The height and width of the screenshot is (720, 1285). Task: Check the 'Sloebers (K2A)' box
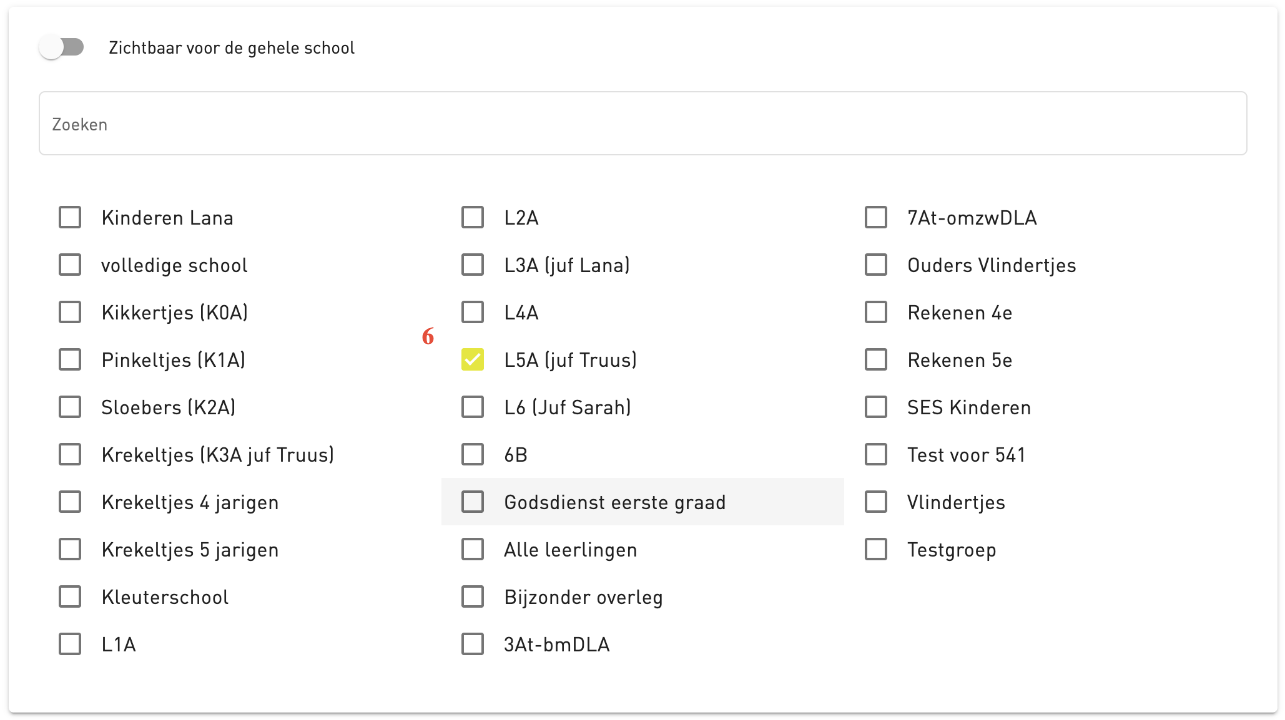[69, 407]
